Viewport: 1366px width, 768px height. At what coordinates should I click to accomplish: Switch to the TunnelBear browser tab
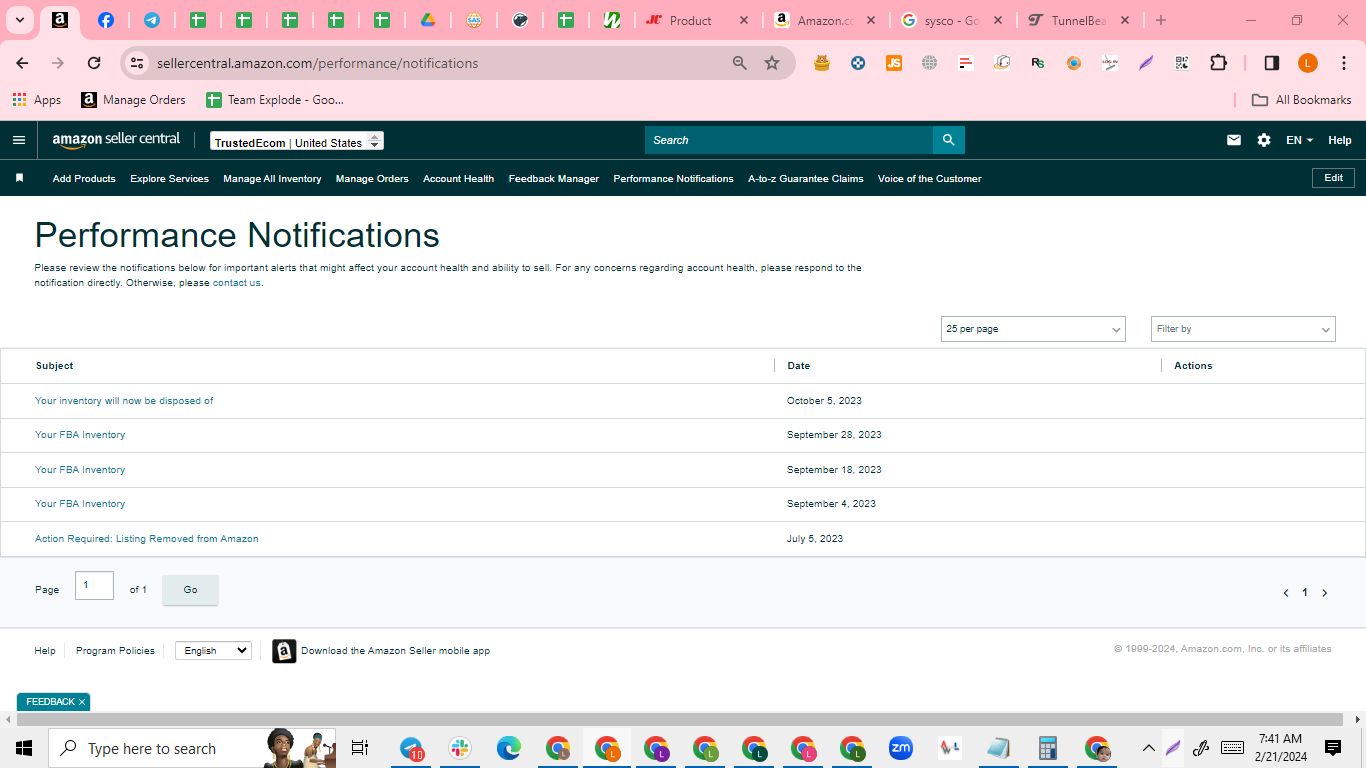click(1078, 20)
